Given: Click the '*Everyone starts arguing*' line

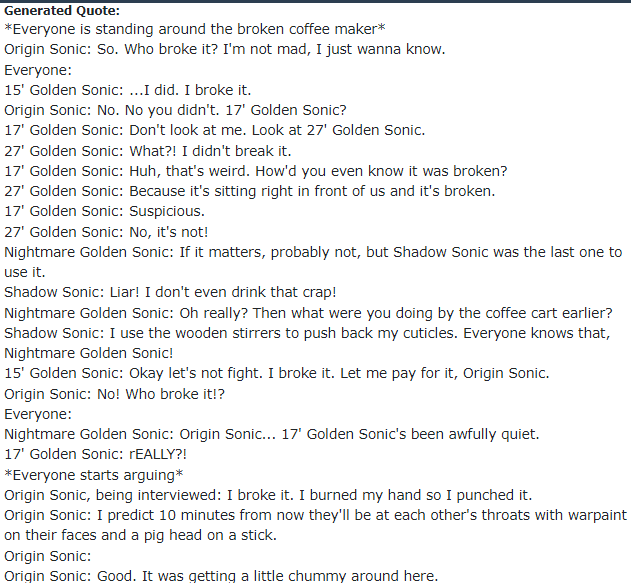Looking at the screenshot, I should click(x=94, y=476).
